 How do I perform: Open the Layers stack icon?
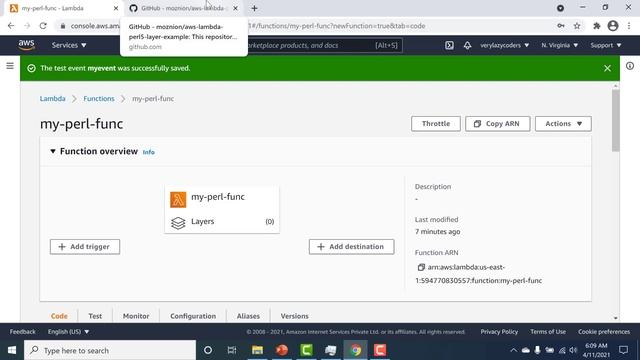178,223
